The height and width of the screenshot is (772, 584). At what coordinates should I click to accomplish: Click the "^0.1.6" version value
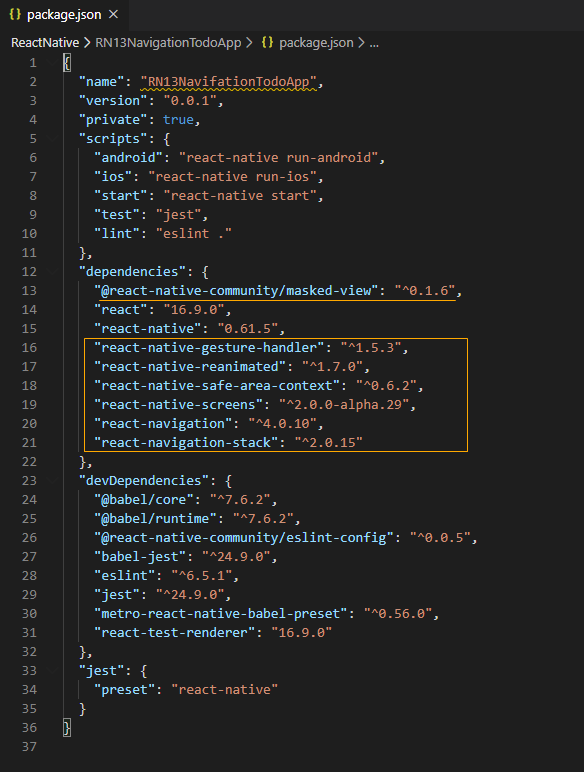click(424, 291)
